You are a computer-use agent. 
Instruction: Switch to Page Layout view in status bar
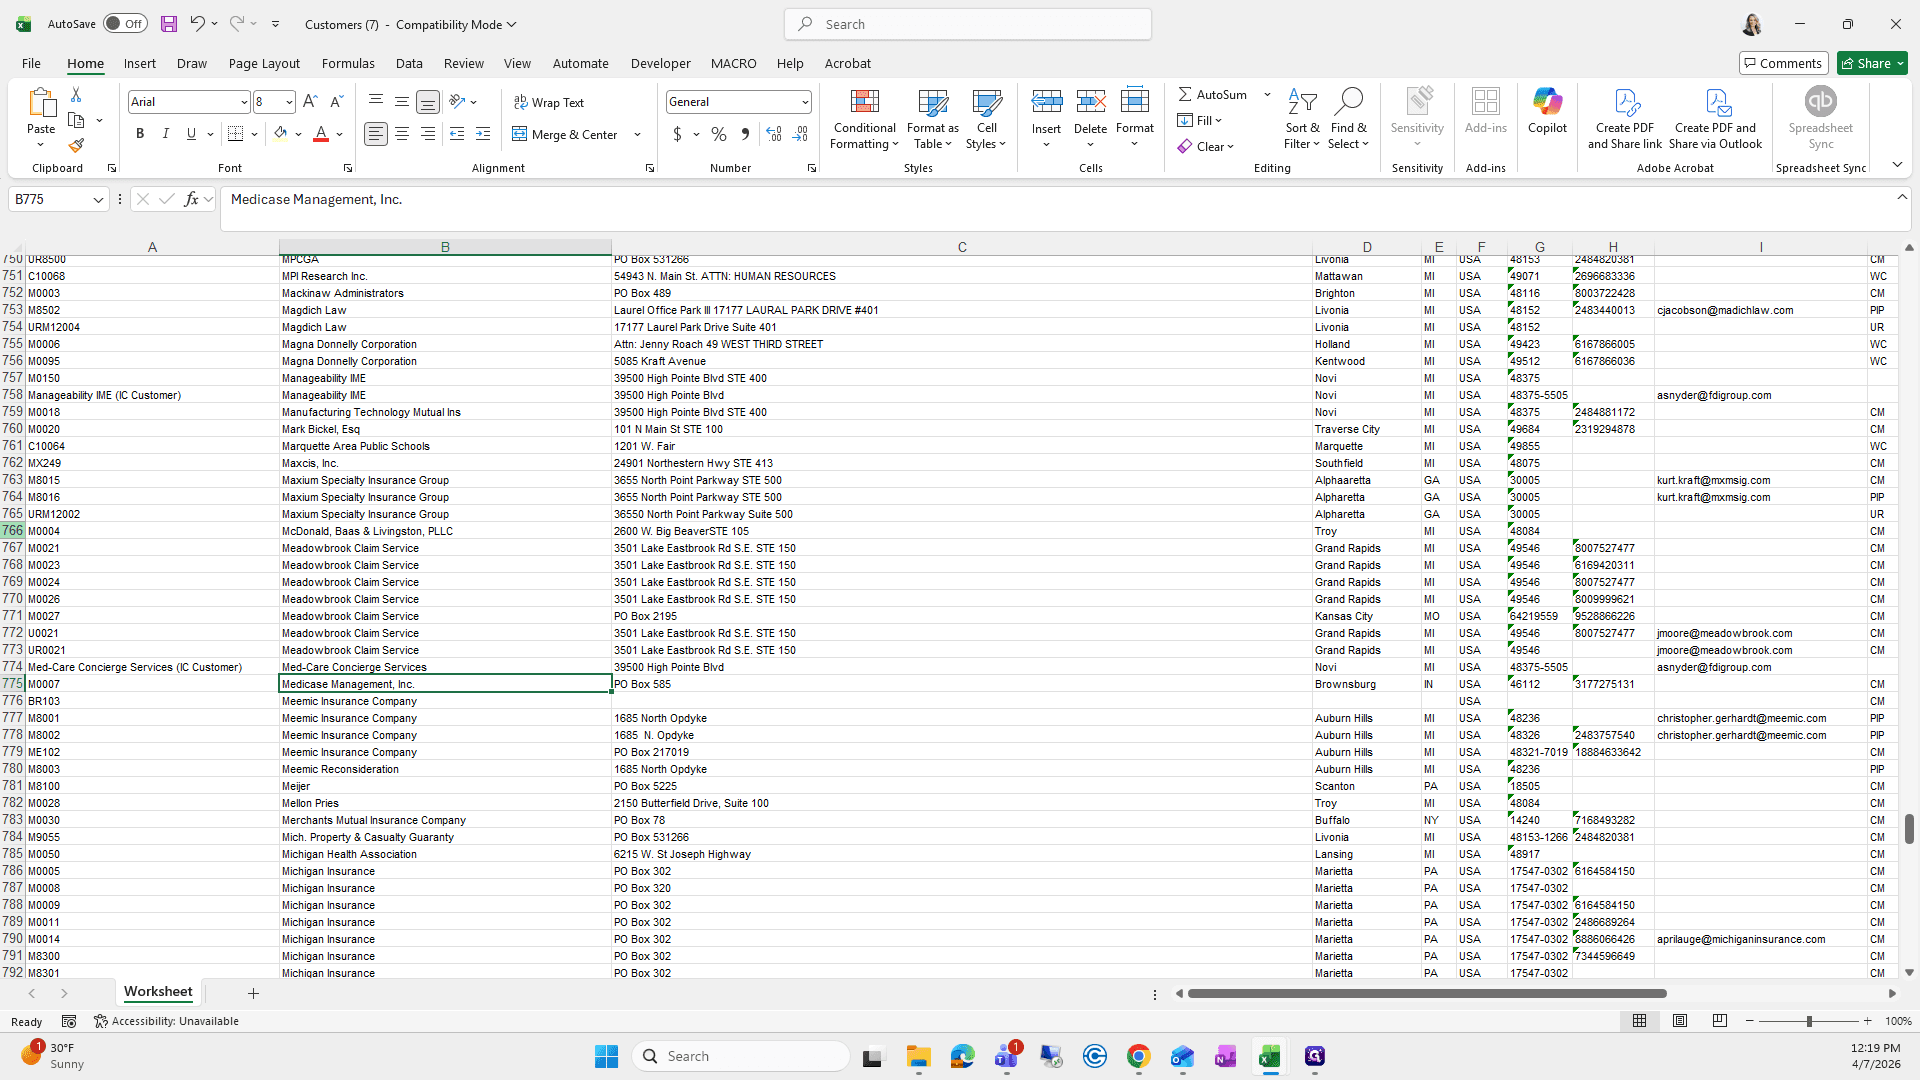[1680, 1021]
